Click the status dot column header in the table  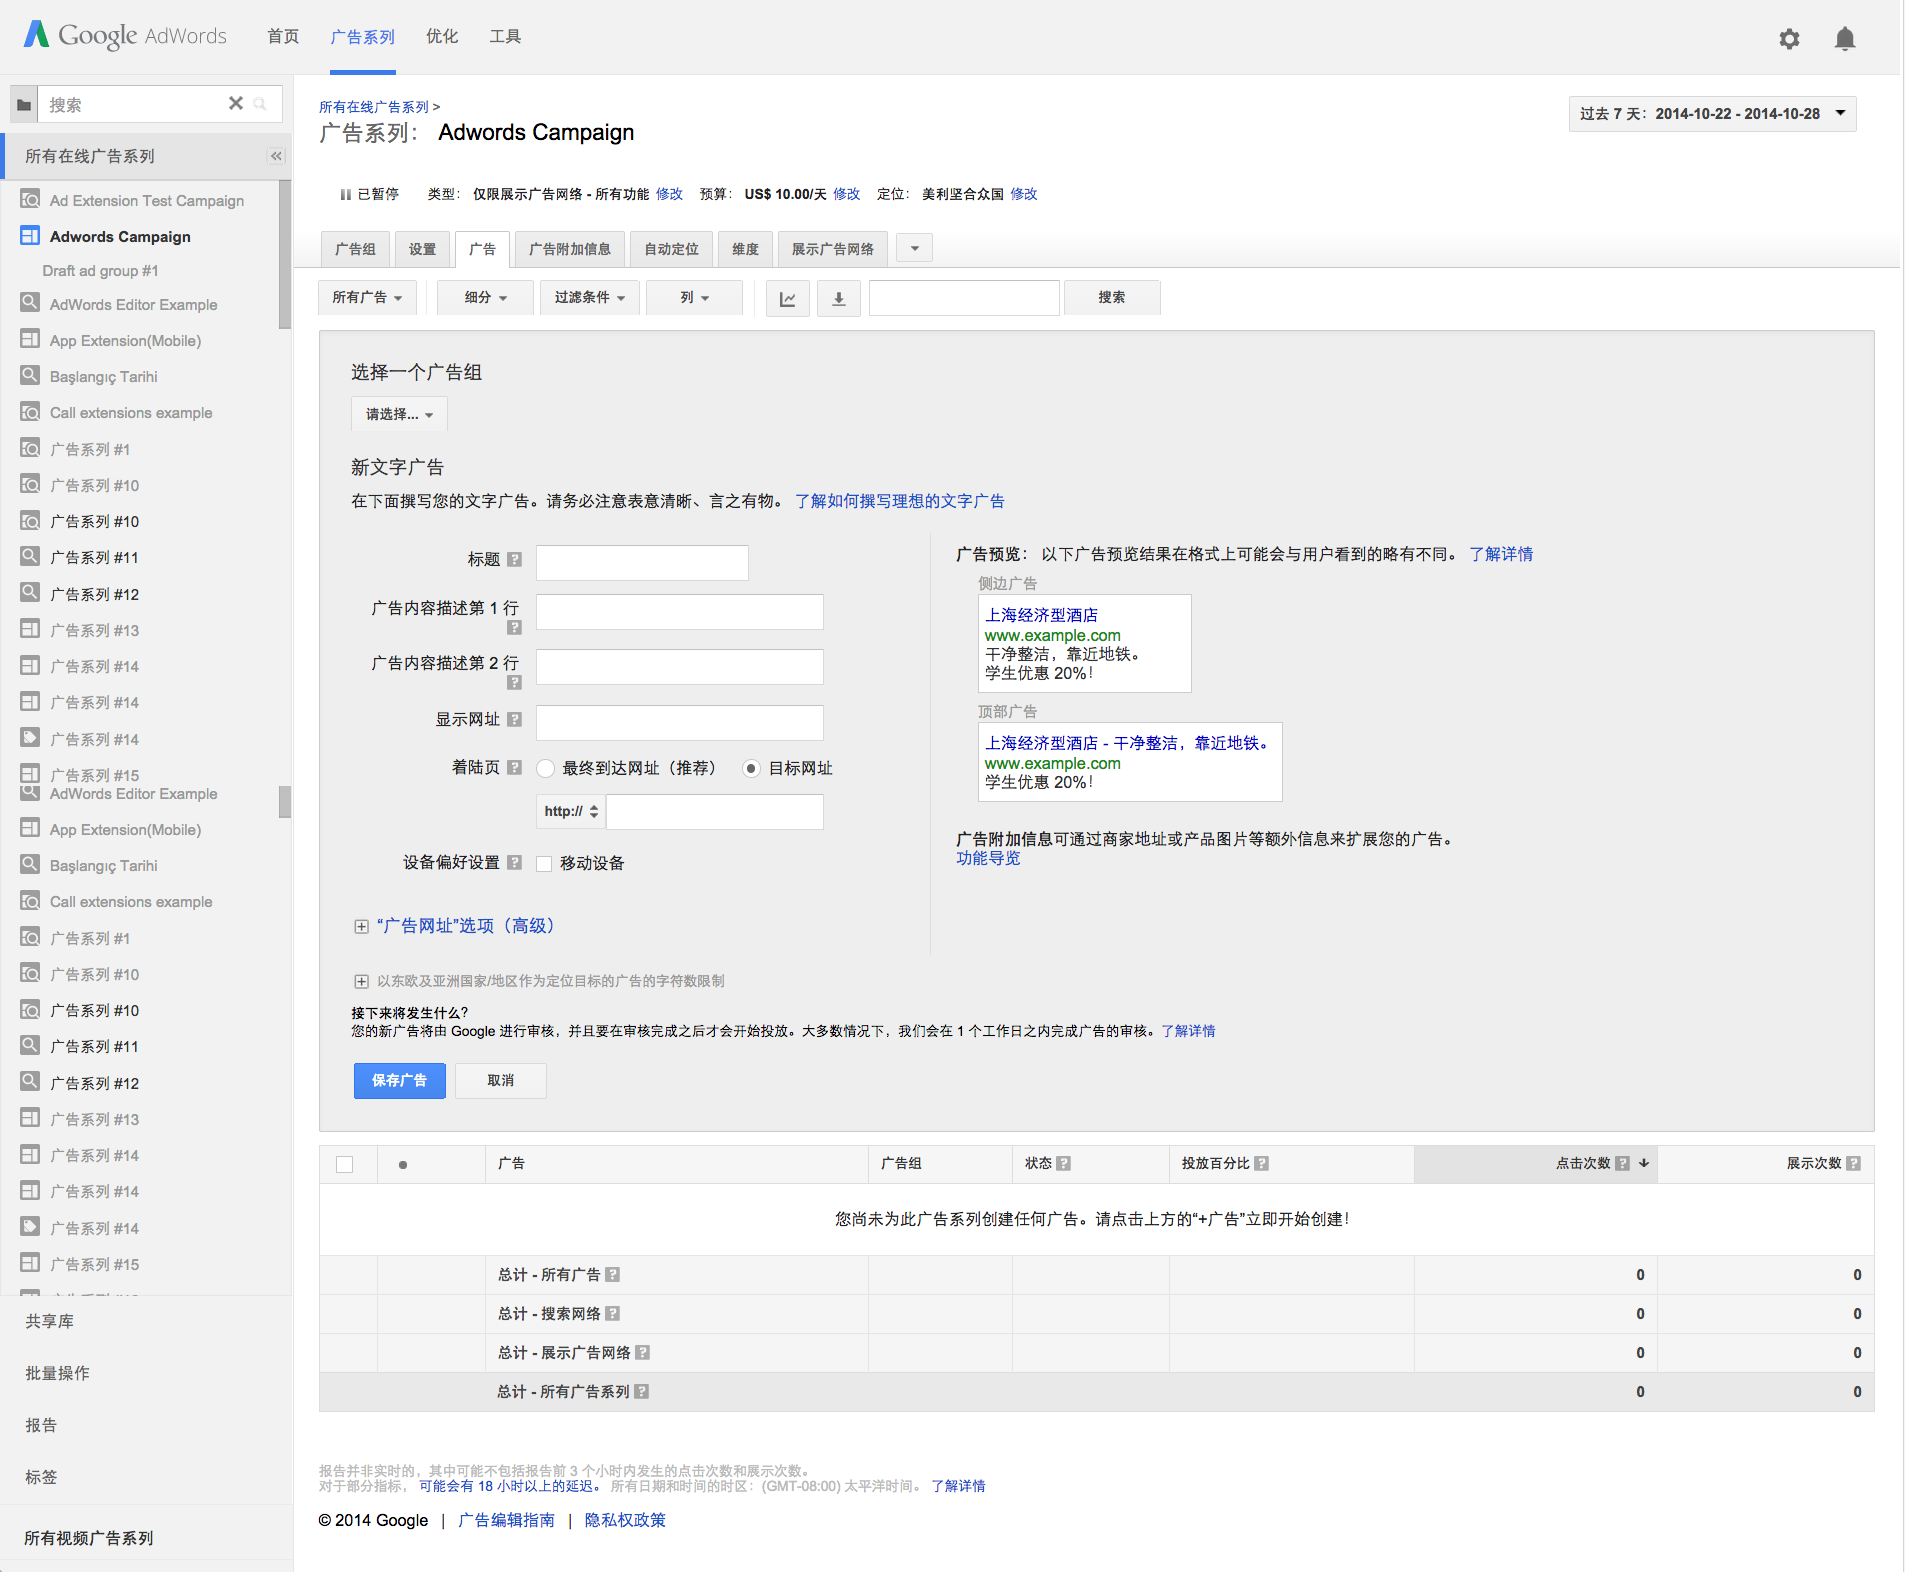[x=402, y=1165]
